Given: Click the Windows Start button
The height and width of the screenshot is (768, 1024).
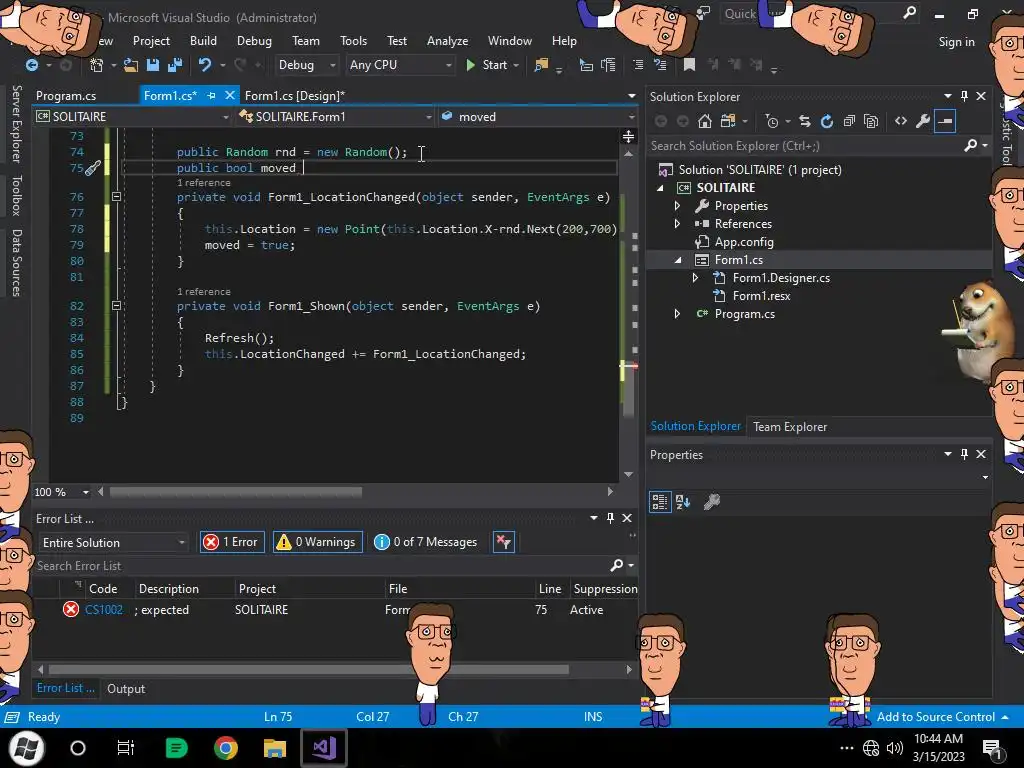Looking at the screenshot, I should (x=27, y=748).
